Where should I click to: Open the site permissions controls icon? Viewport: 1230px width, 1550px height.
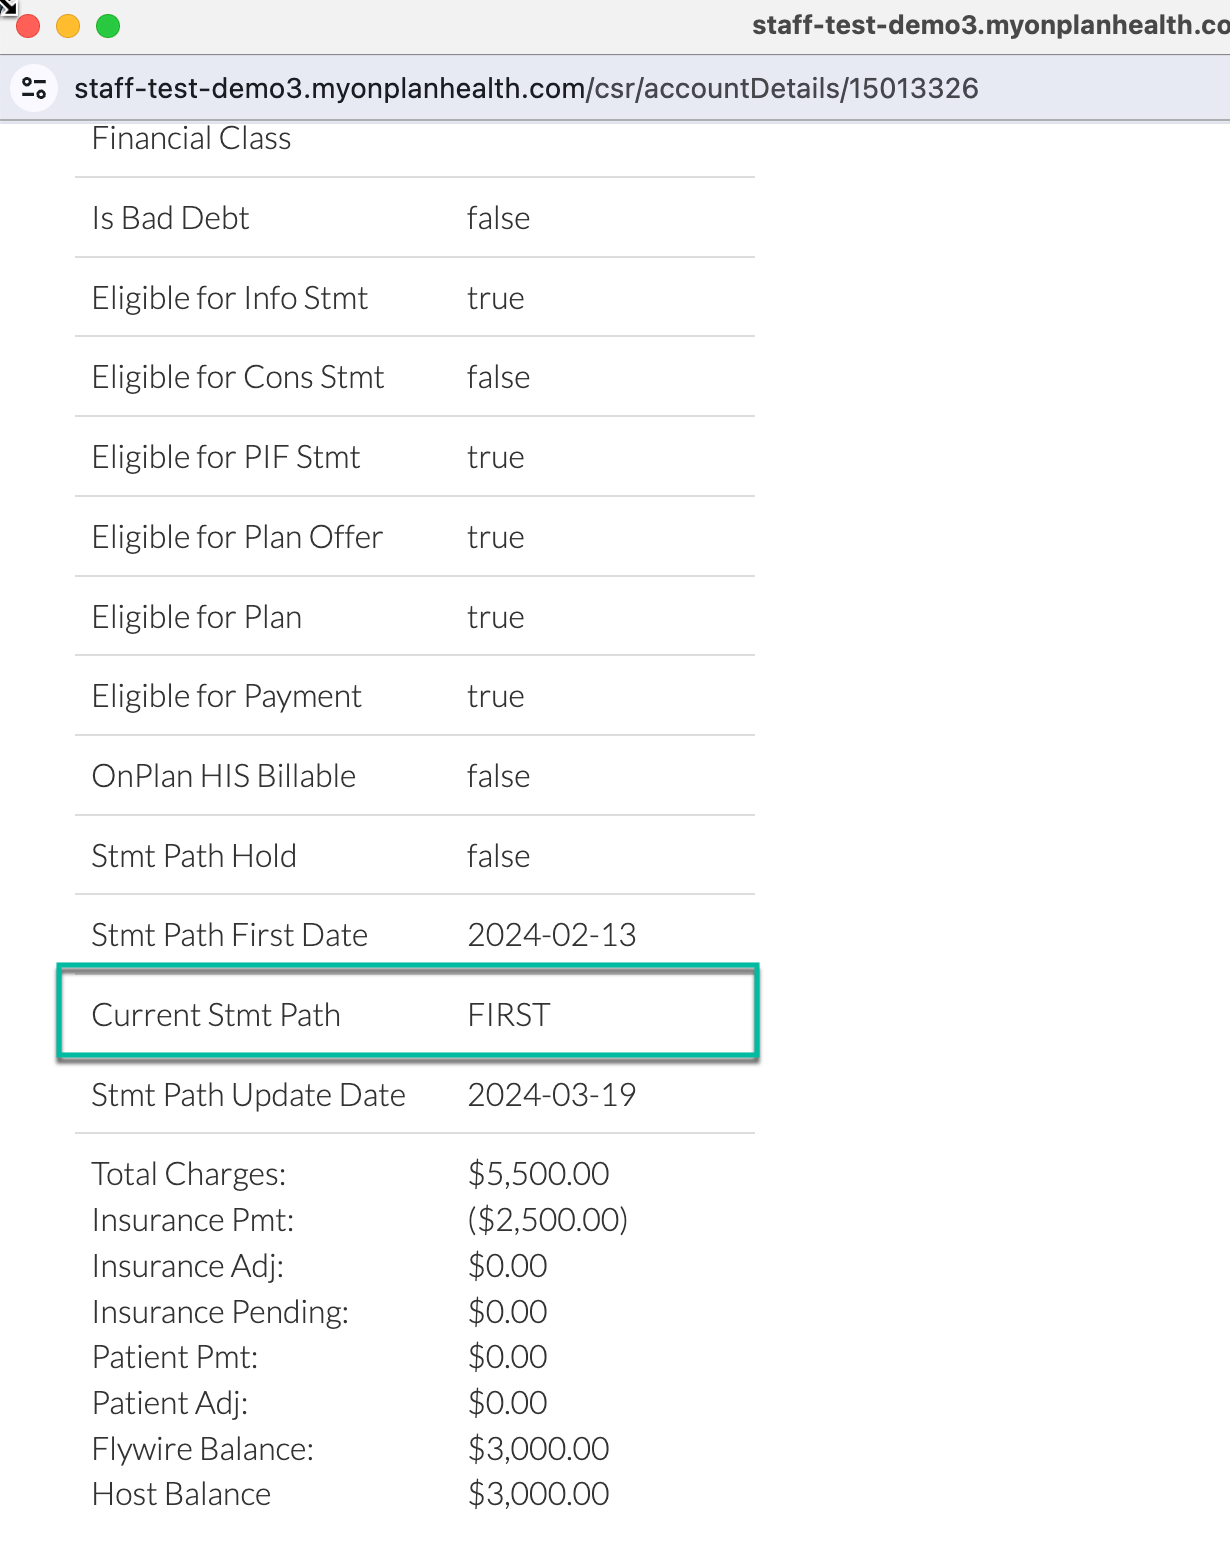pyautogui.click(x=33, y=88)
